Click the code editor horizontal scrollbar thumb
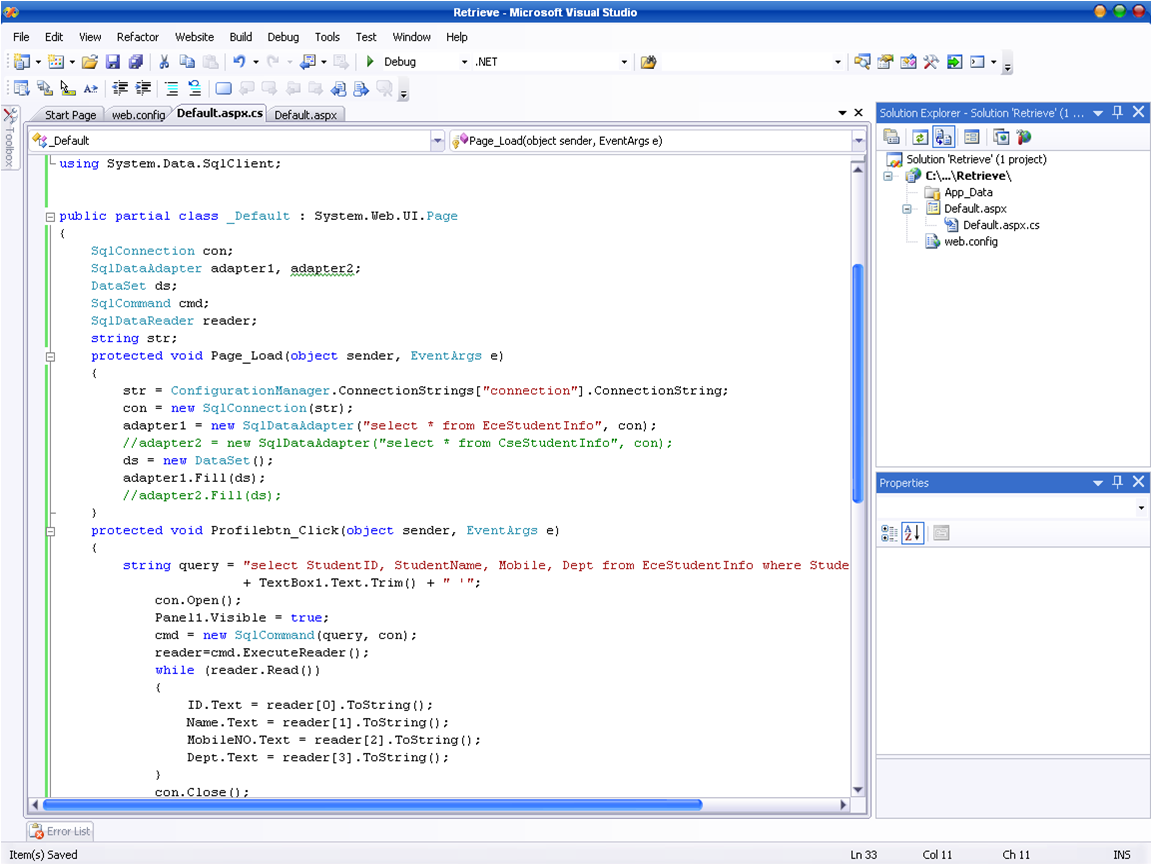1152x865 pixels. tap(373, 805)
